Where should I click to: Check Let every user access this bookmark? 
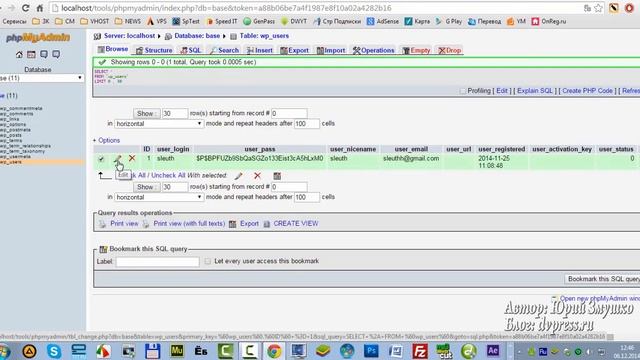(x=208, y=261)
